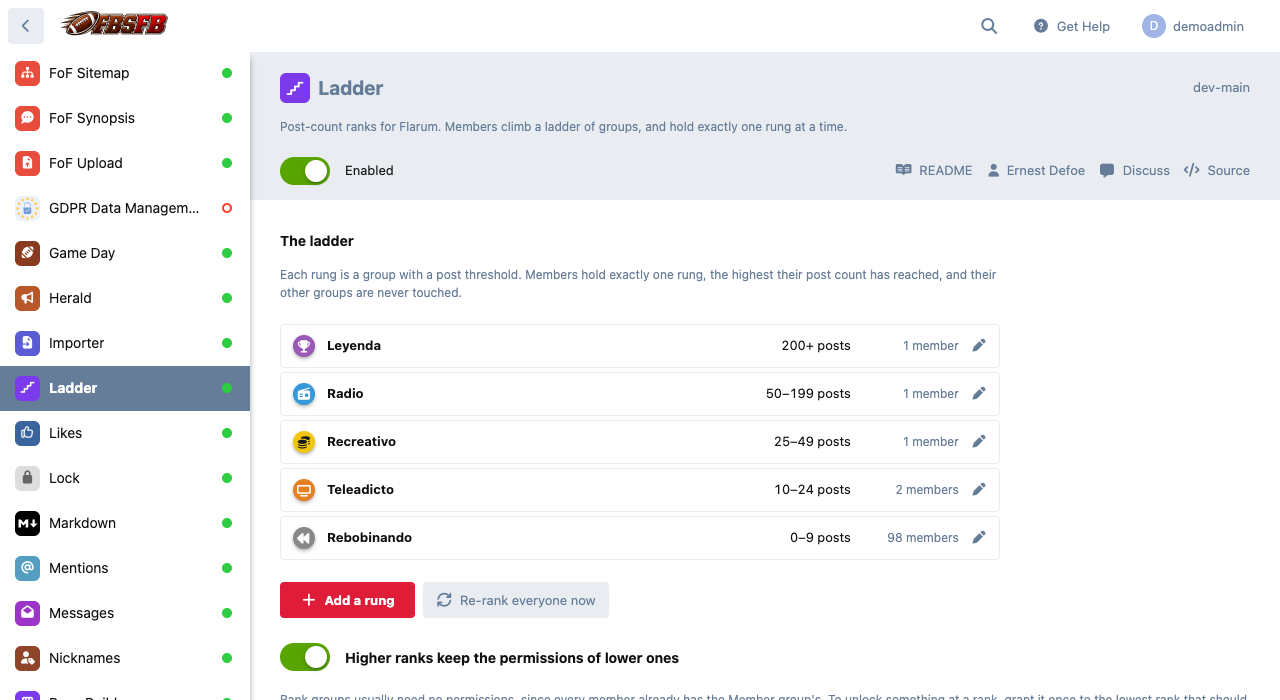Viewport: 1280px width, 700px height.
Task: Click the Teleadicto TV badge icon
Action: [x=304, y=490]
